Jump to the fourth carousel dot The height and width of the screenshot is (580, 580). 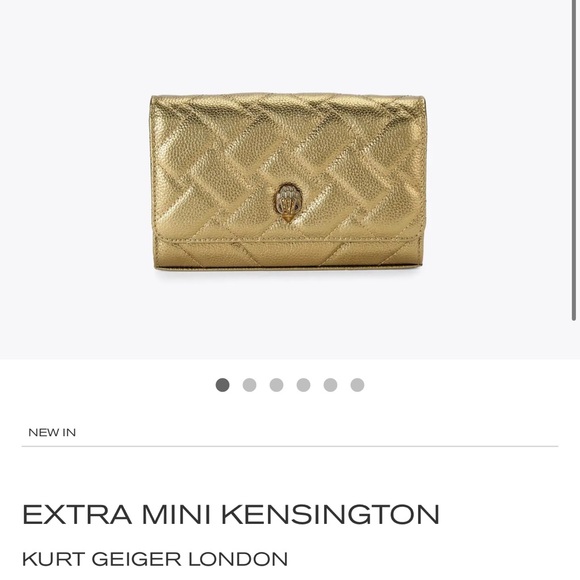tap(303, 385)
